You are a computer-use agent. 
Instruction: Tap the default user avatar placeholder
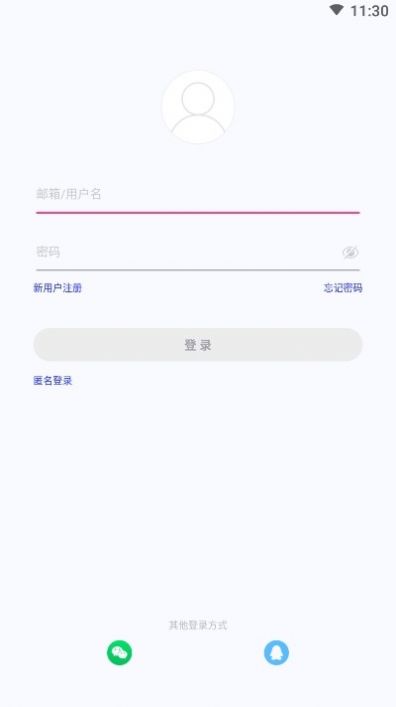coord(198,107)
